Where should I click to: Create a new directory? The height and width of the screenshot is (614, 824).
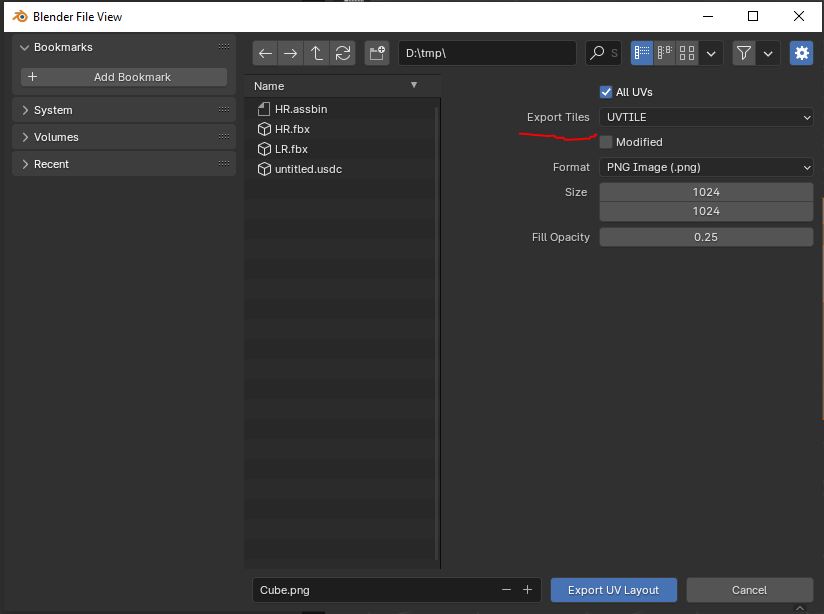point(377,53)
